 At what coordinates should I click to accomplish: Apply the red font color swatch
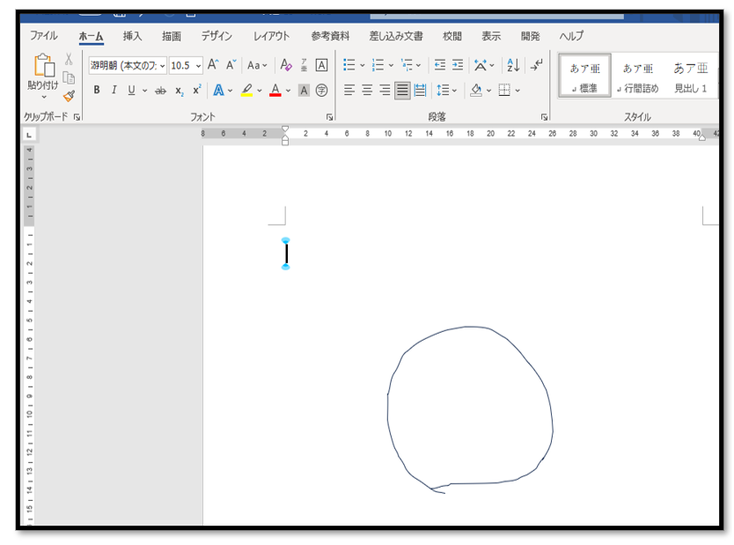(275, 90)
